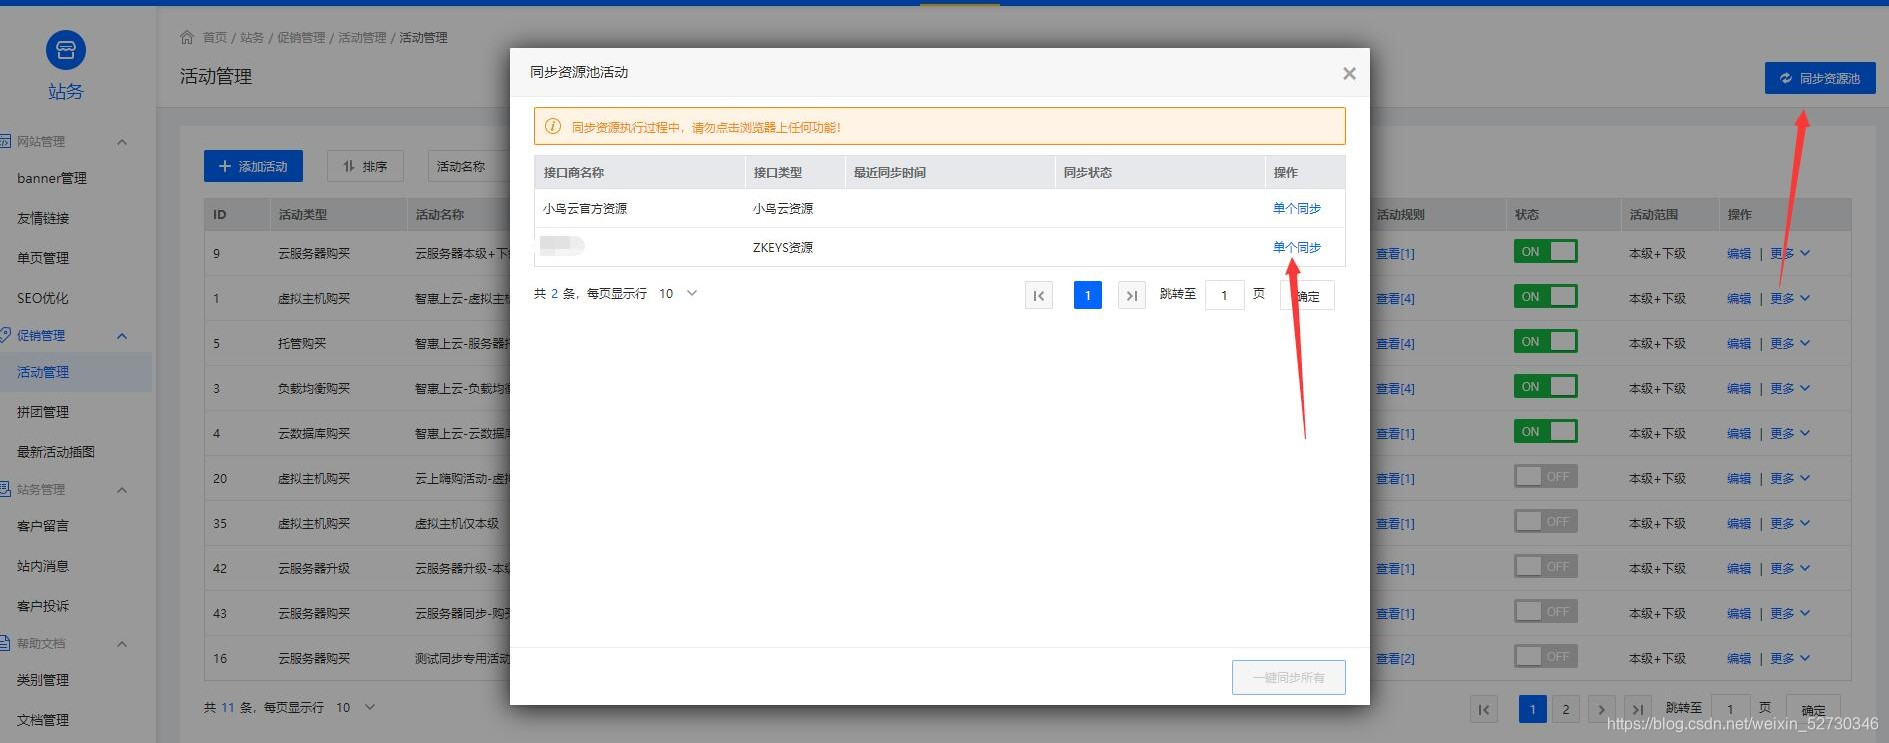Click the 活动名称 search field
Screen dimensions: 1889x743
coord(470,166)
